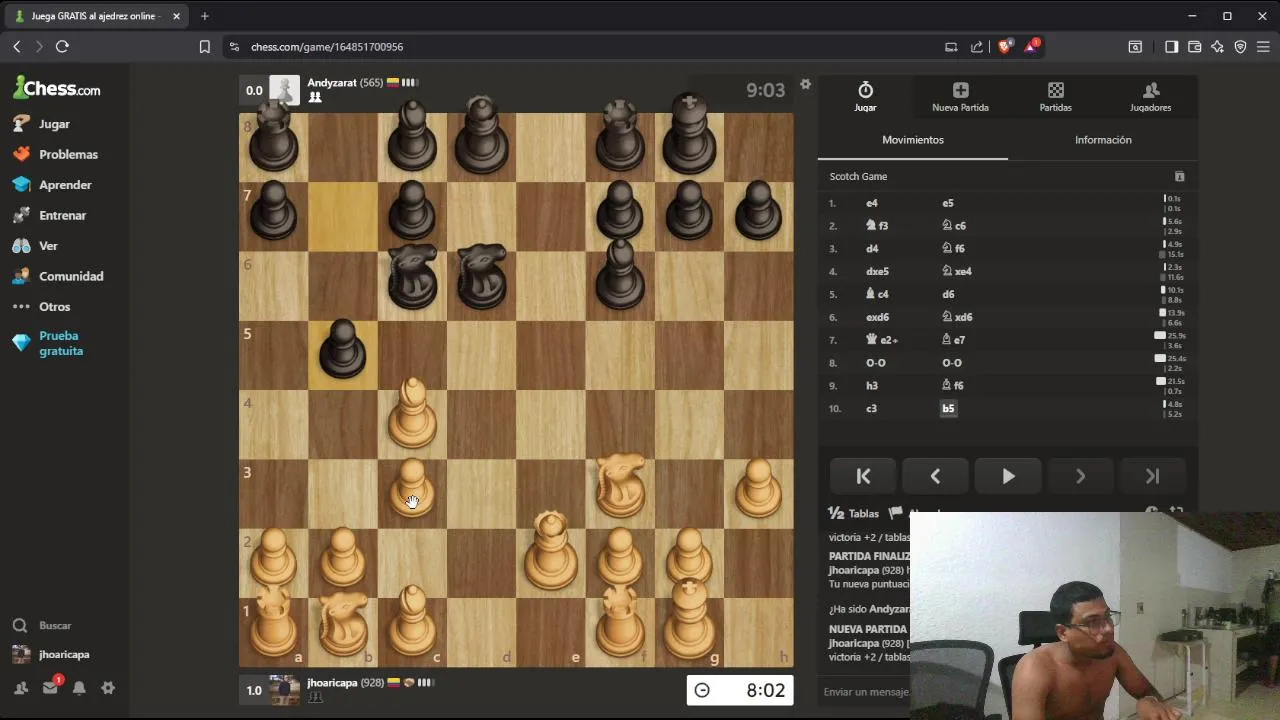This screenshot has width=1280, height=720.
Task: Select move 9 h3 in the list
Action: pos(872,385)
